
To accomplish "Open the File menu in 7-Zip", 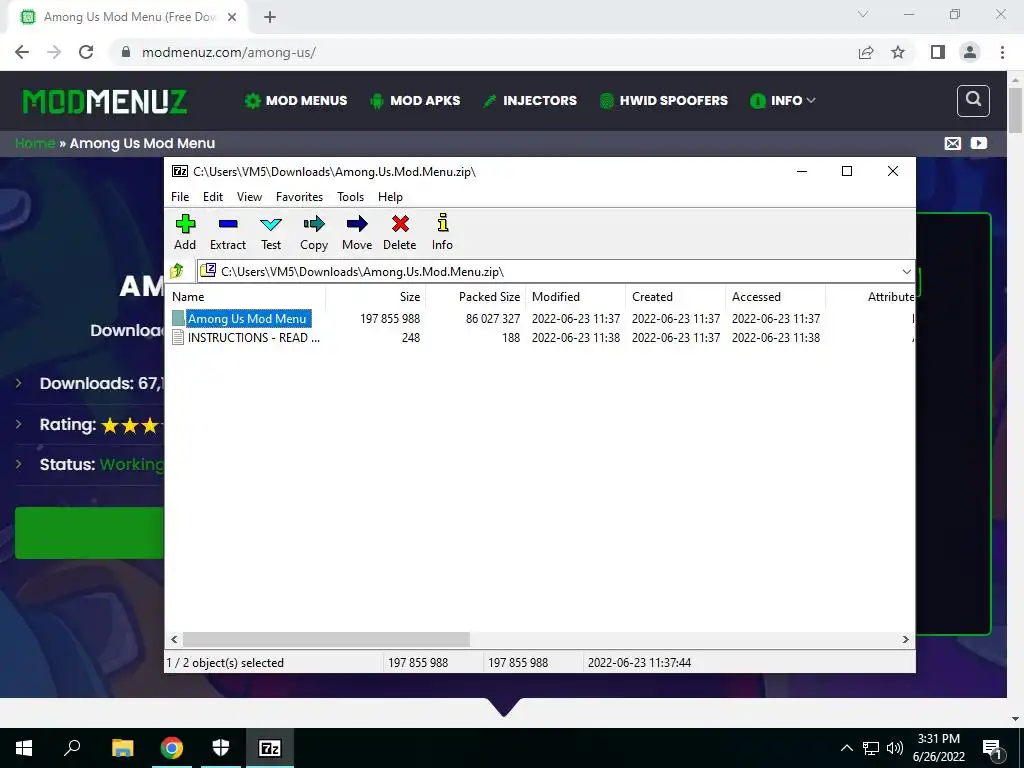I will (180, 197).
